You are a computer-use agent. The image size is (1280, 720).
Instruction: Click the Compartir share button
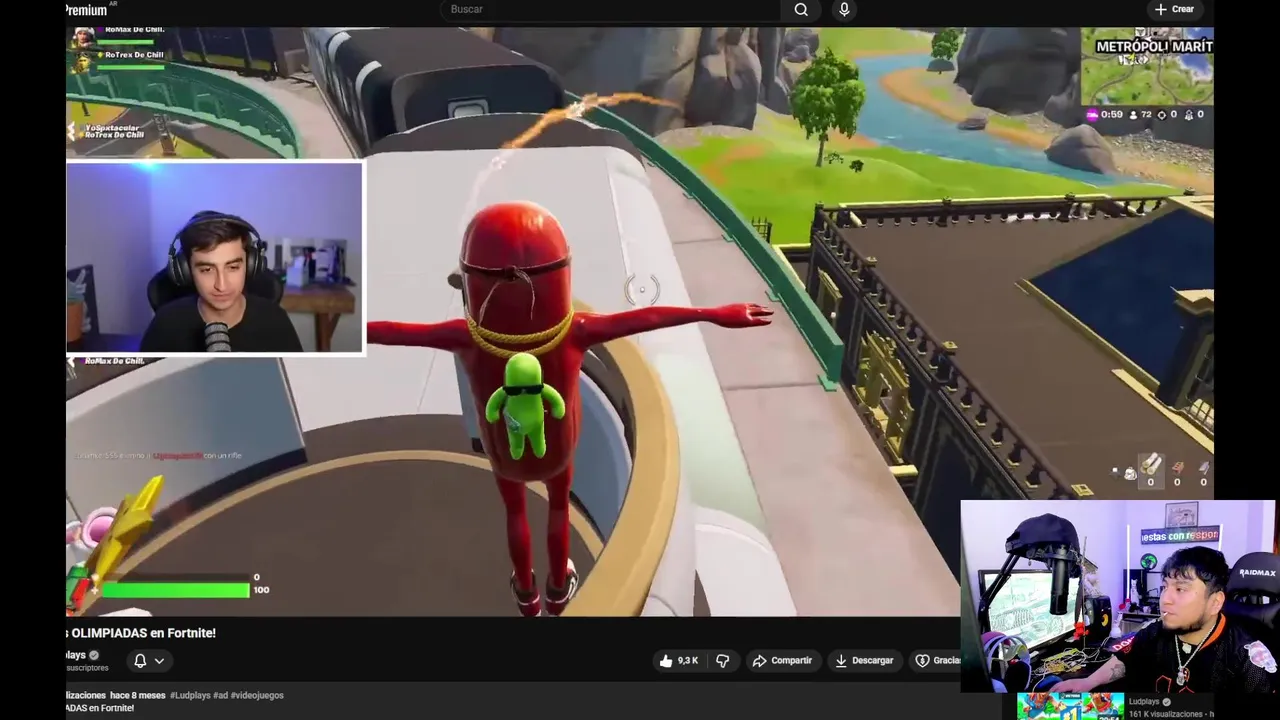(782, 660)
